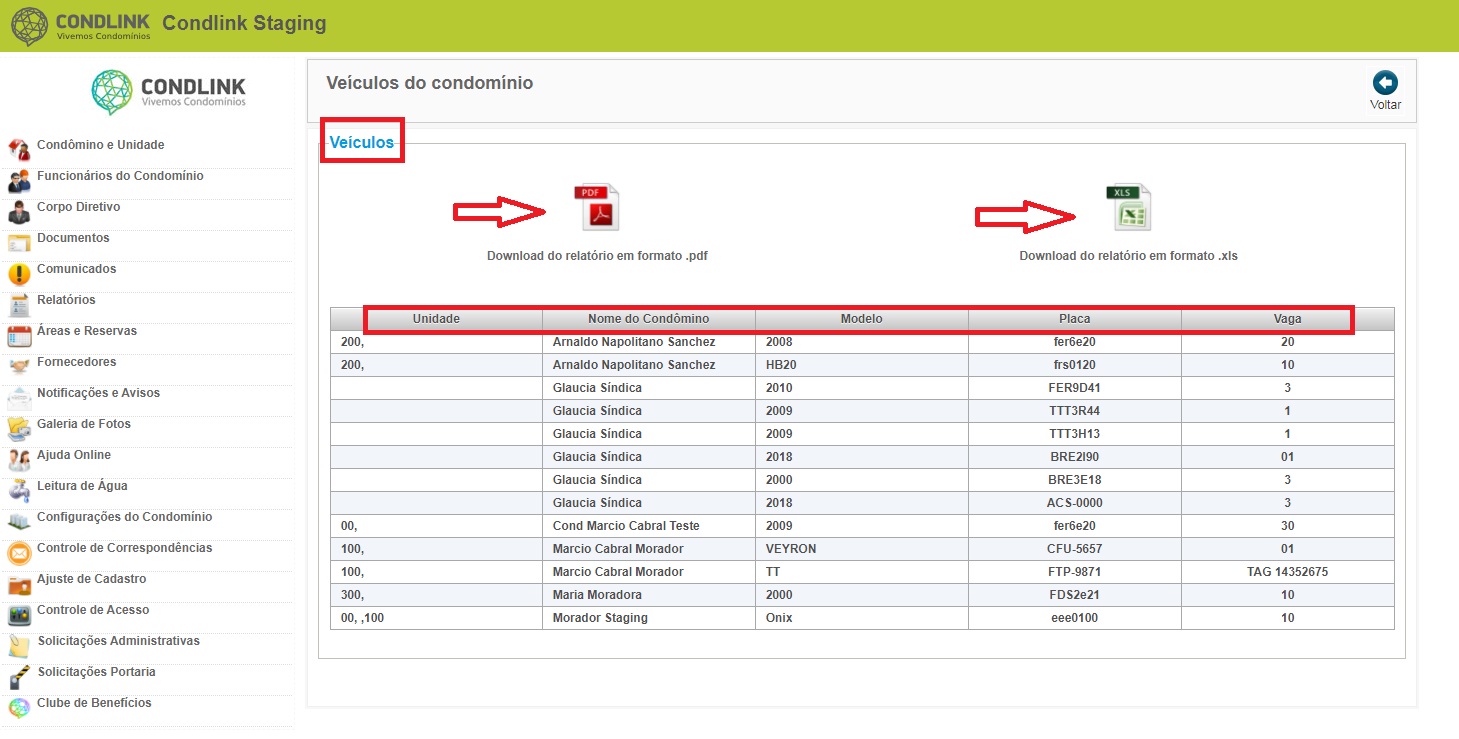Sort by Nome do Condômino column header
This screenshot has height=739, width=1459.
(648, 319)
